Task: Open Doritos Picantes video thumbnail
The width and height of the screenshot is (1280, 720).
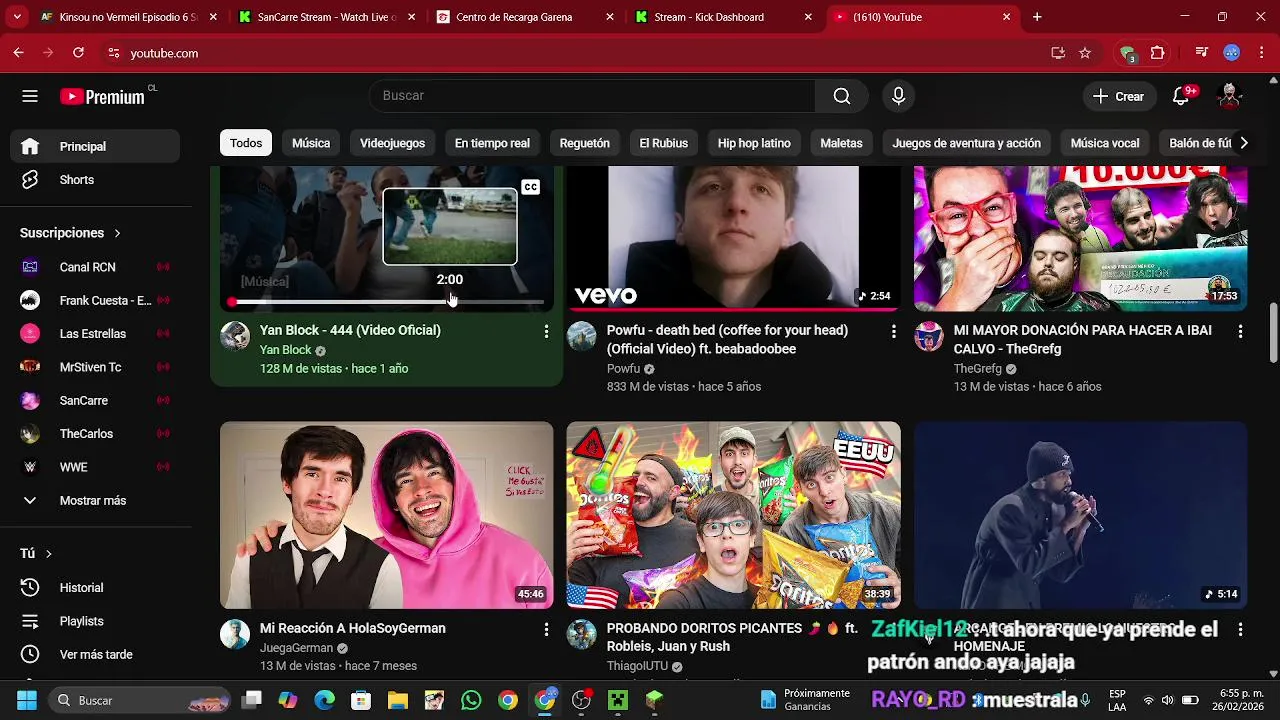Action: (734, 515)
